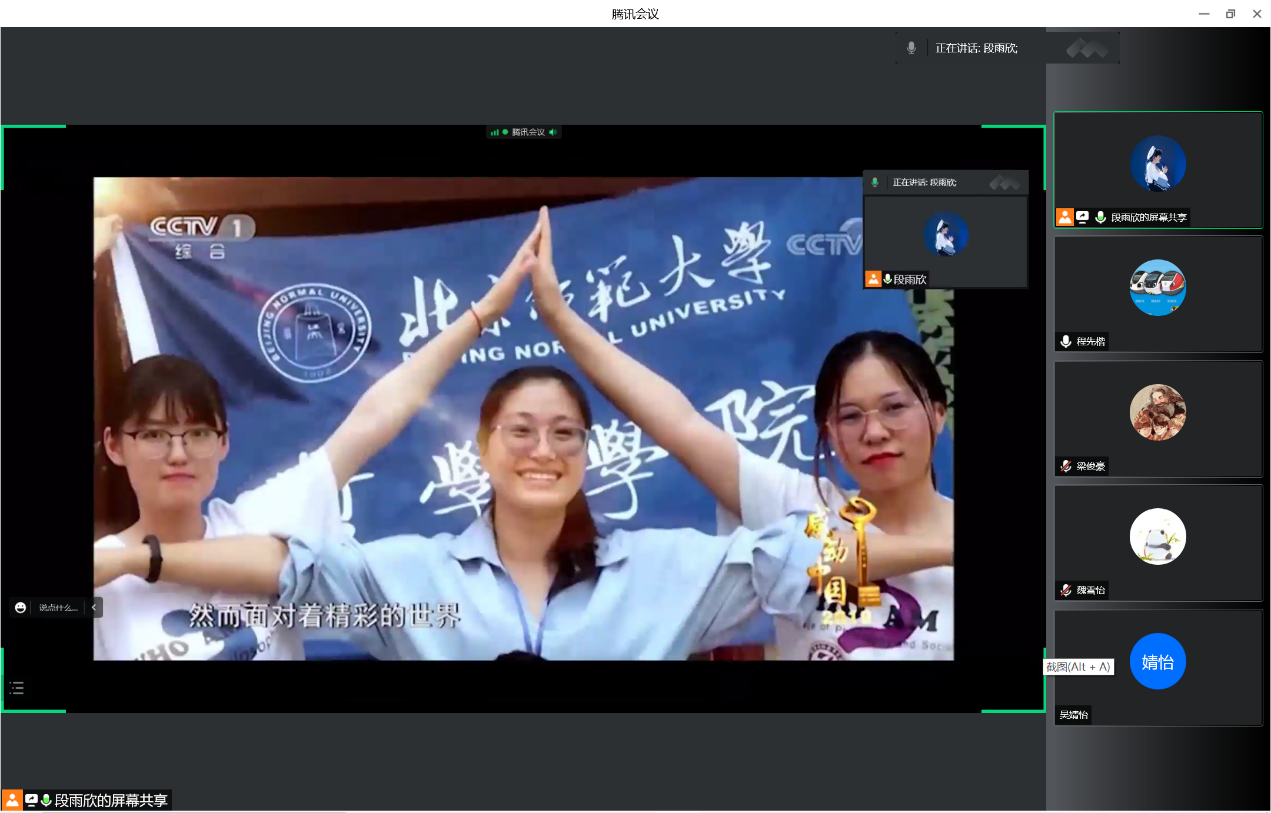Viewport: 1271px width, 813px height.
Task: Click the green microphone on 段雨欣's sidebar tile
Action: click(x=1100, y=217)
